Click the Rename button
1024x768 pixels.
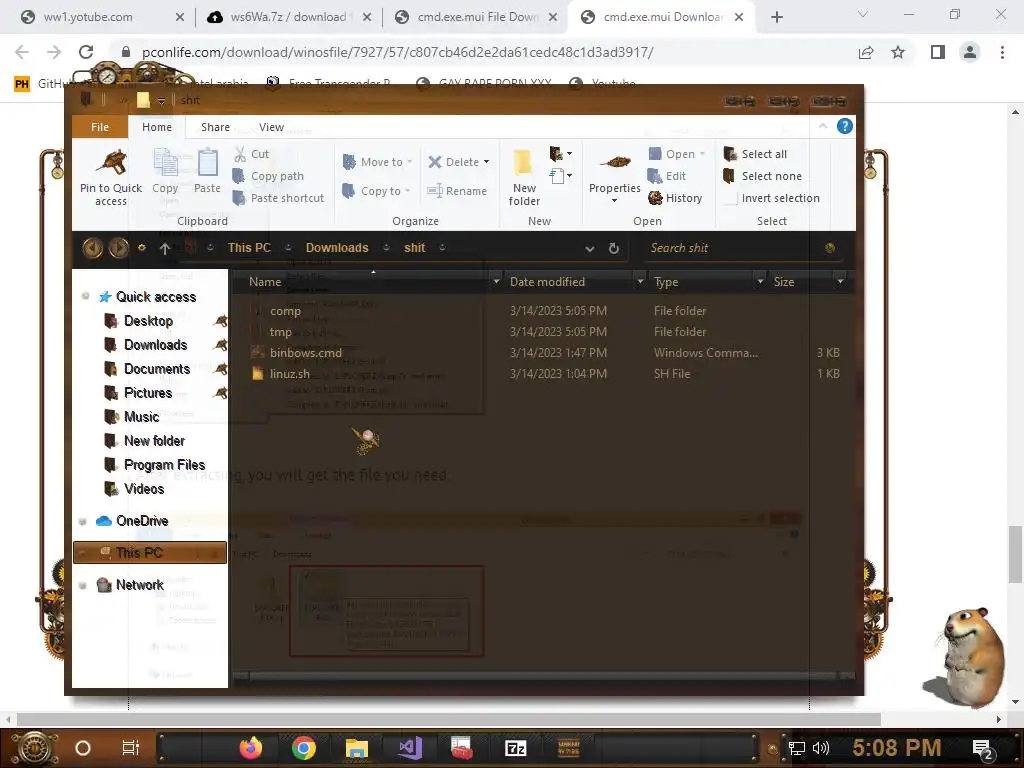pyautogui.click(x=457, y=191)
